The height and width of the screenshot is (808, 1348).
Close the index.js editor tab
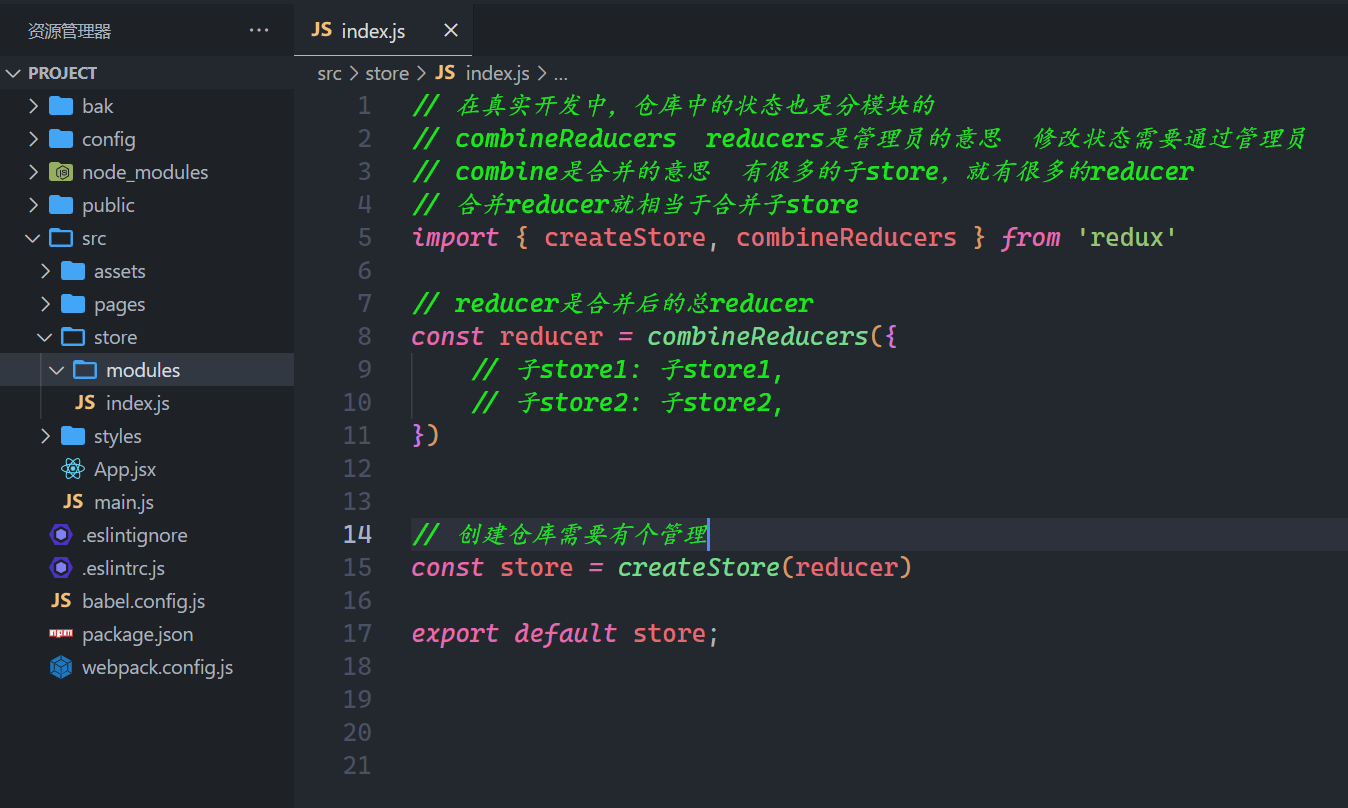click(x=451, y=31)
